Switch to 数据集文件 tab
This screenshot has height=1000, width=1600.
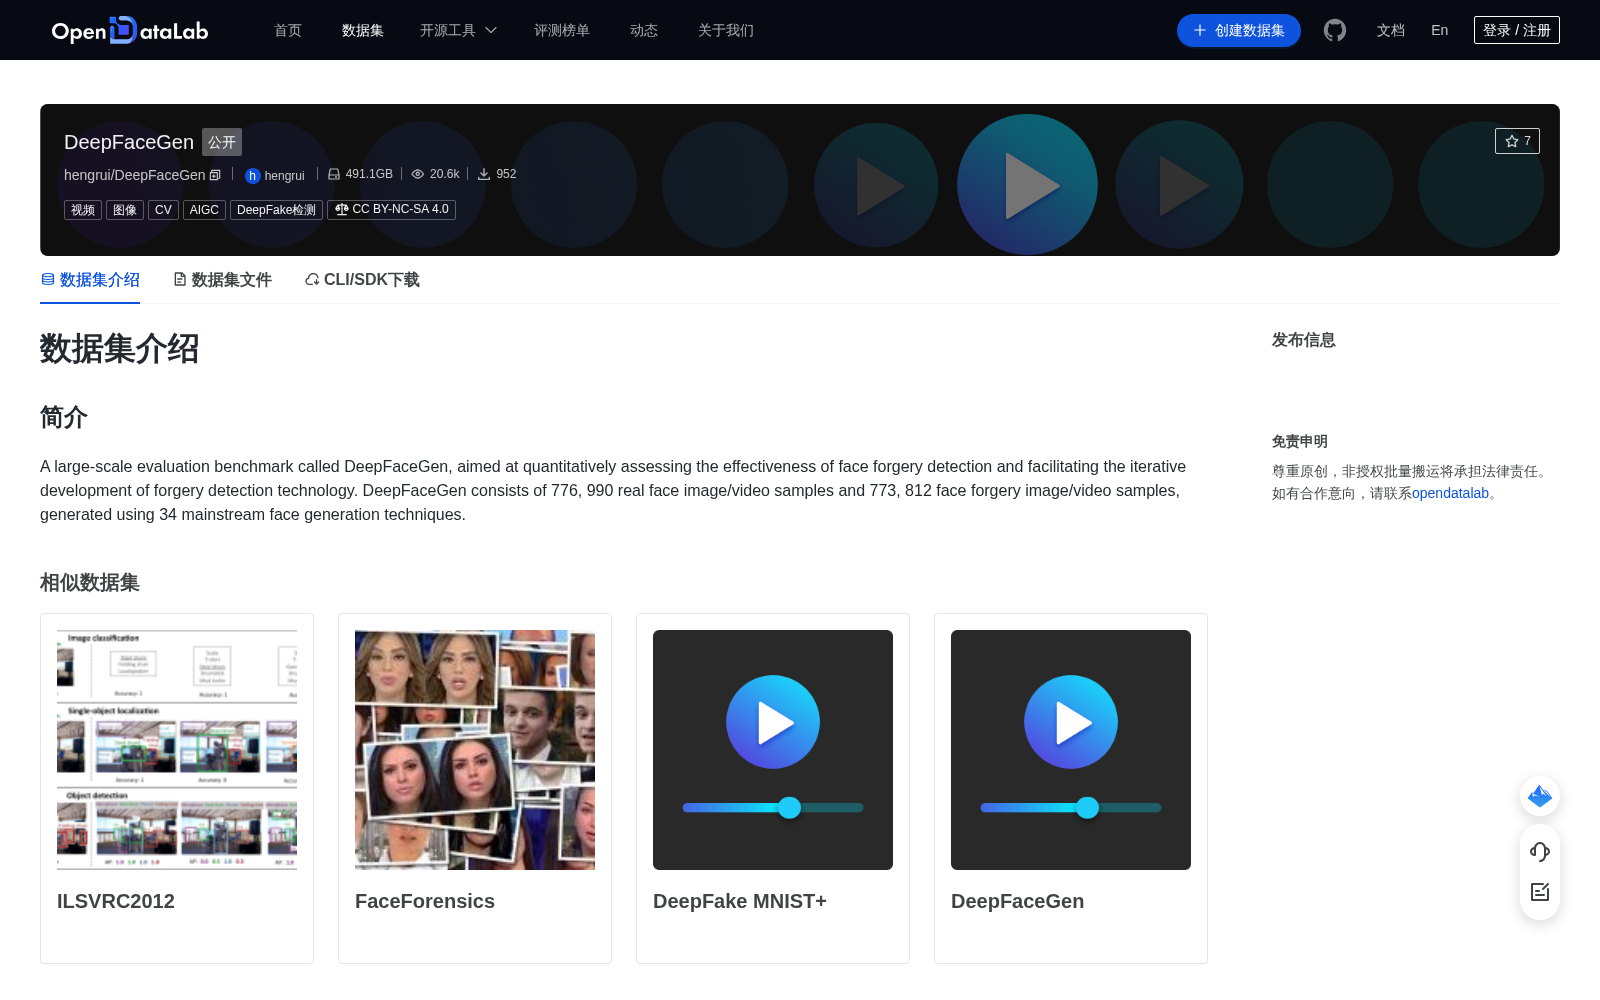click(222, 280)
